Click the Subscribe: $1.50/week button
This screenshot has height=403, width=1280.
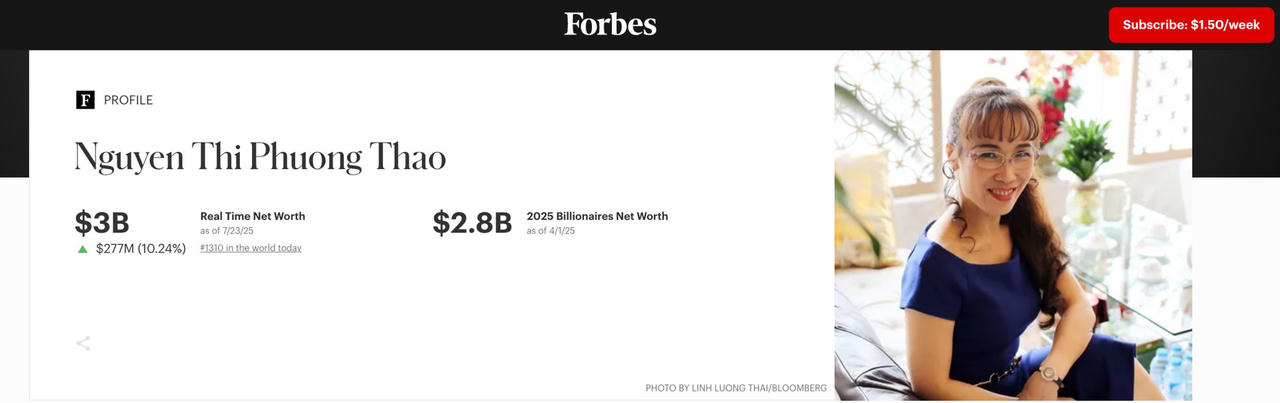pyautogui.click(x=1191, y=25)
